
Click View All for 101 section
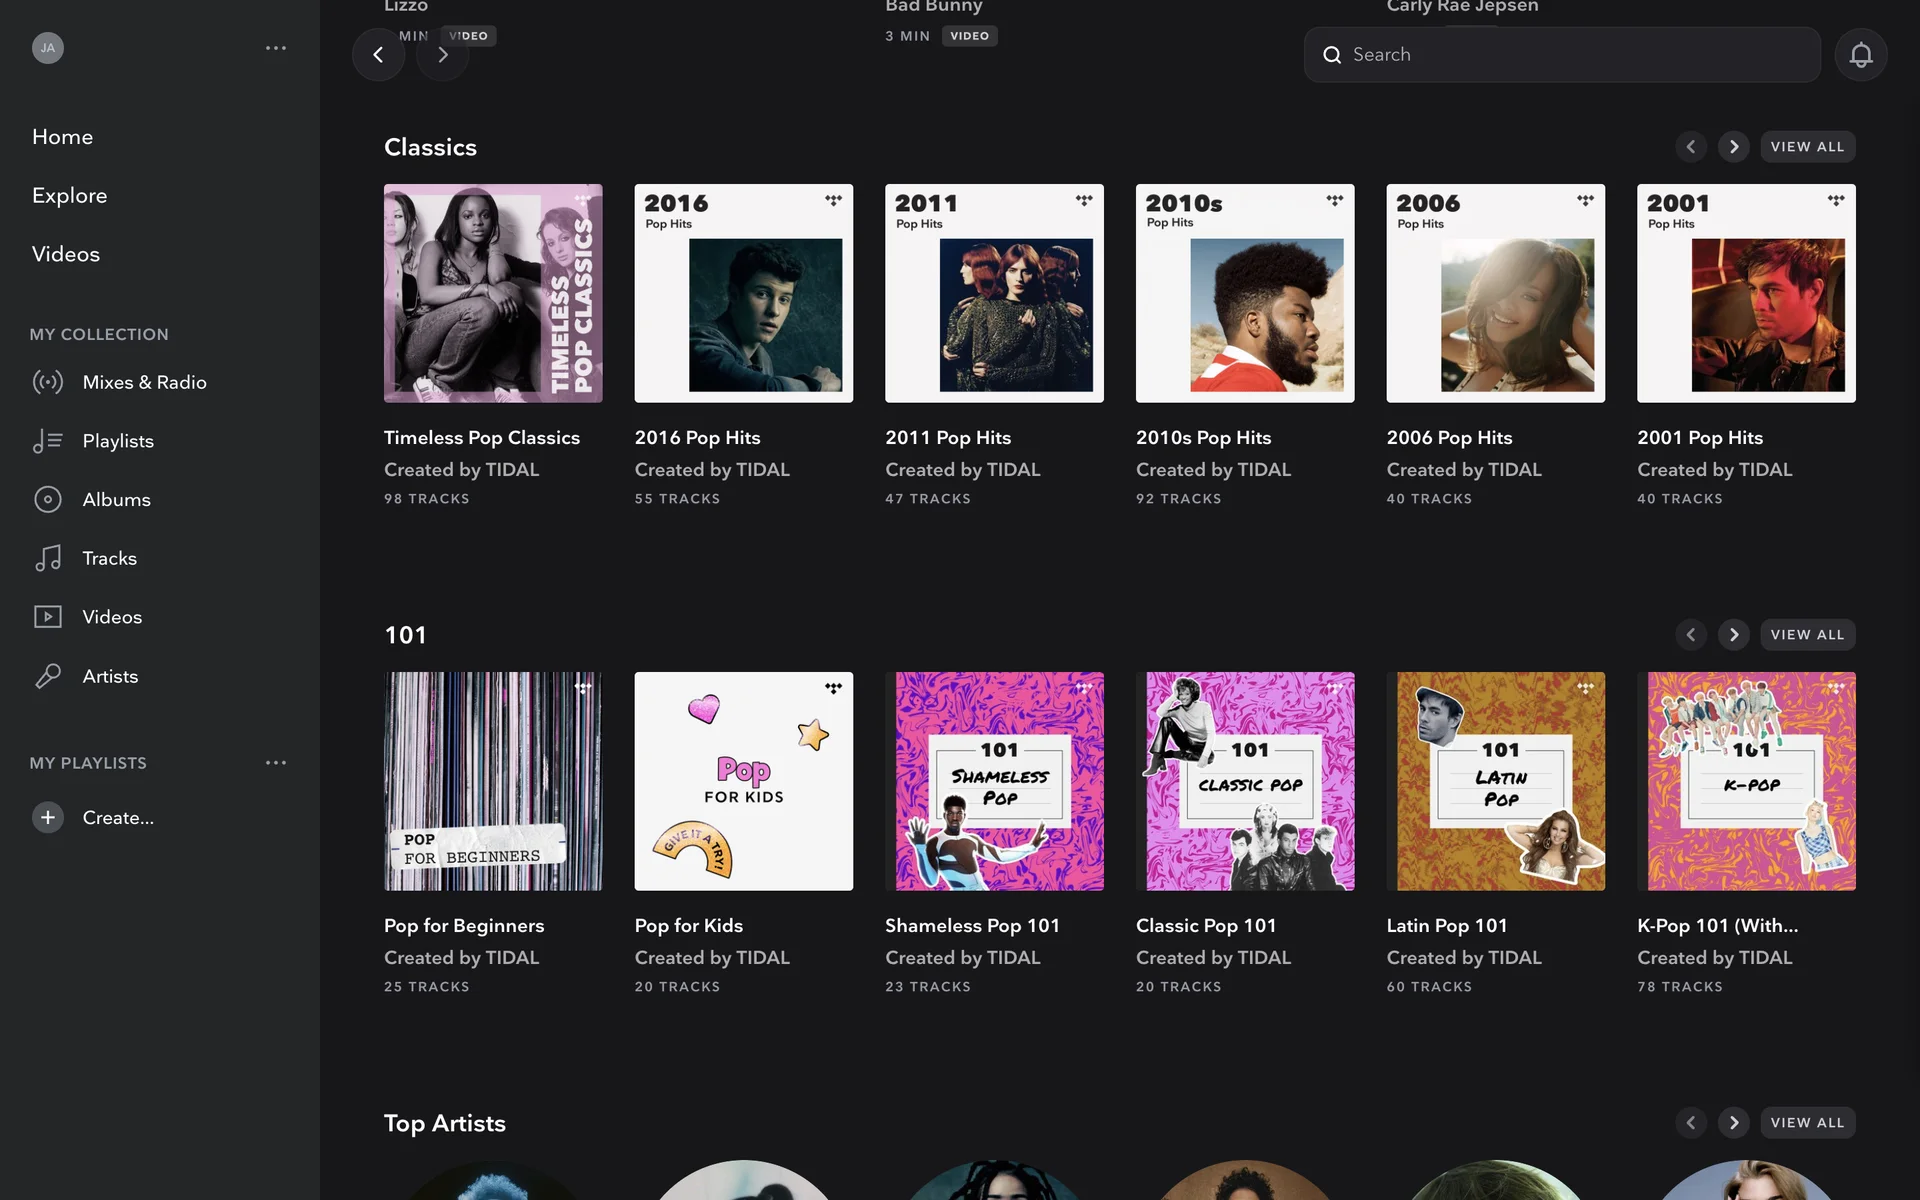tap(1806, 635)
